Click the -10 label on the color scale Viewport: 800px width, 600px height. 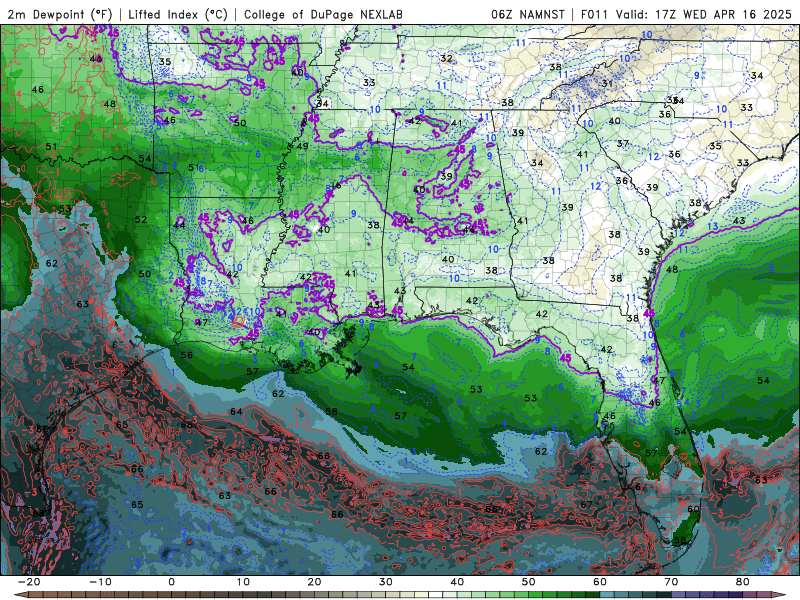point(100,582)
